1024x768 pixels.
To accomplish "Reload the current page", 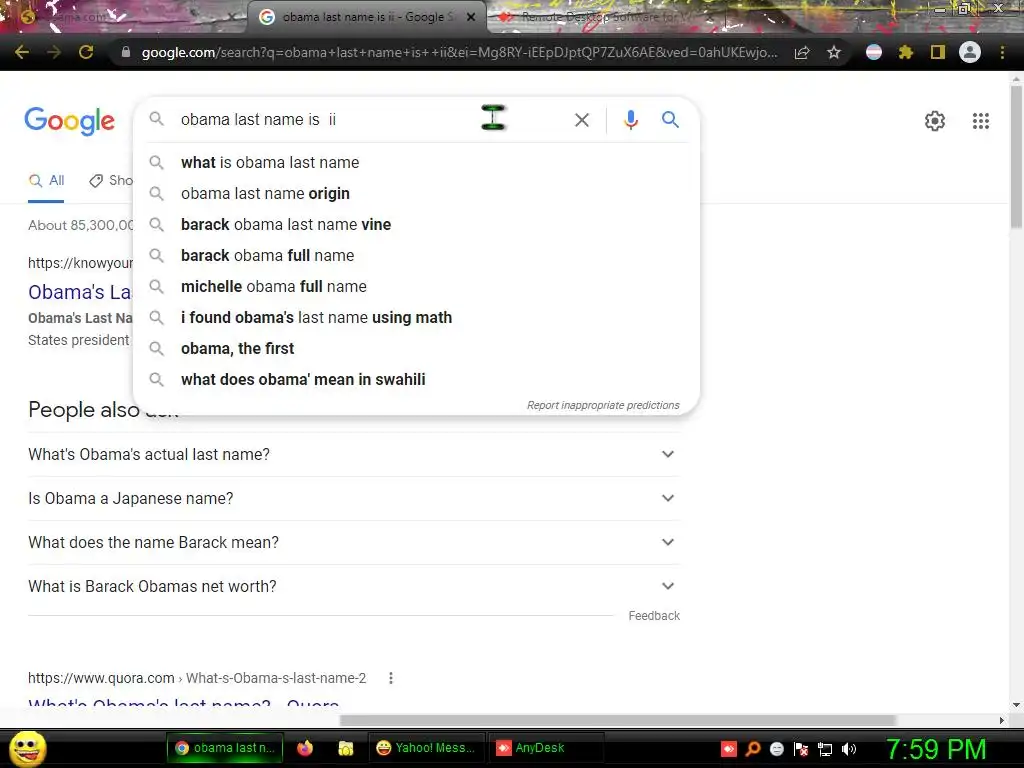I will tap(86, 52).
